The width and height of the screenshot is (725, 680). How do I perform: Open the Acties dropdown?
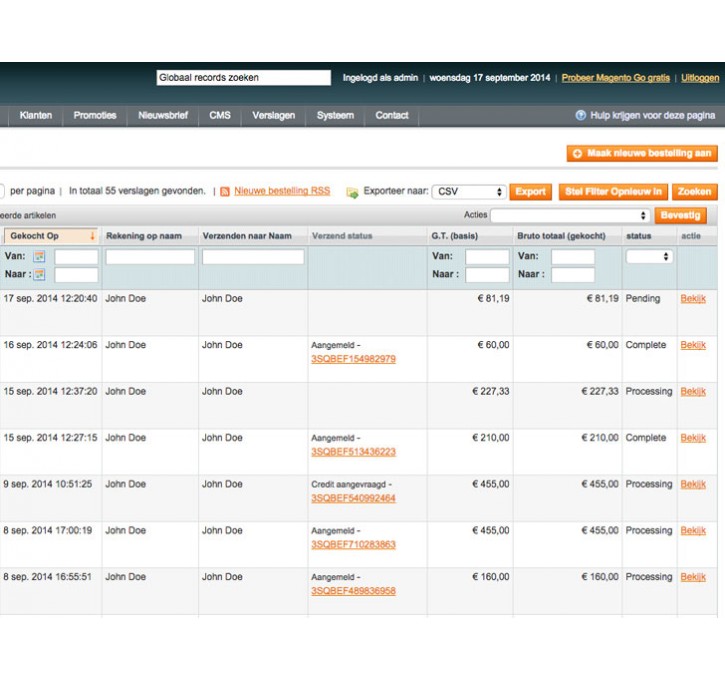click(570, 215)
